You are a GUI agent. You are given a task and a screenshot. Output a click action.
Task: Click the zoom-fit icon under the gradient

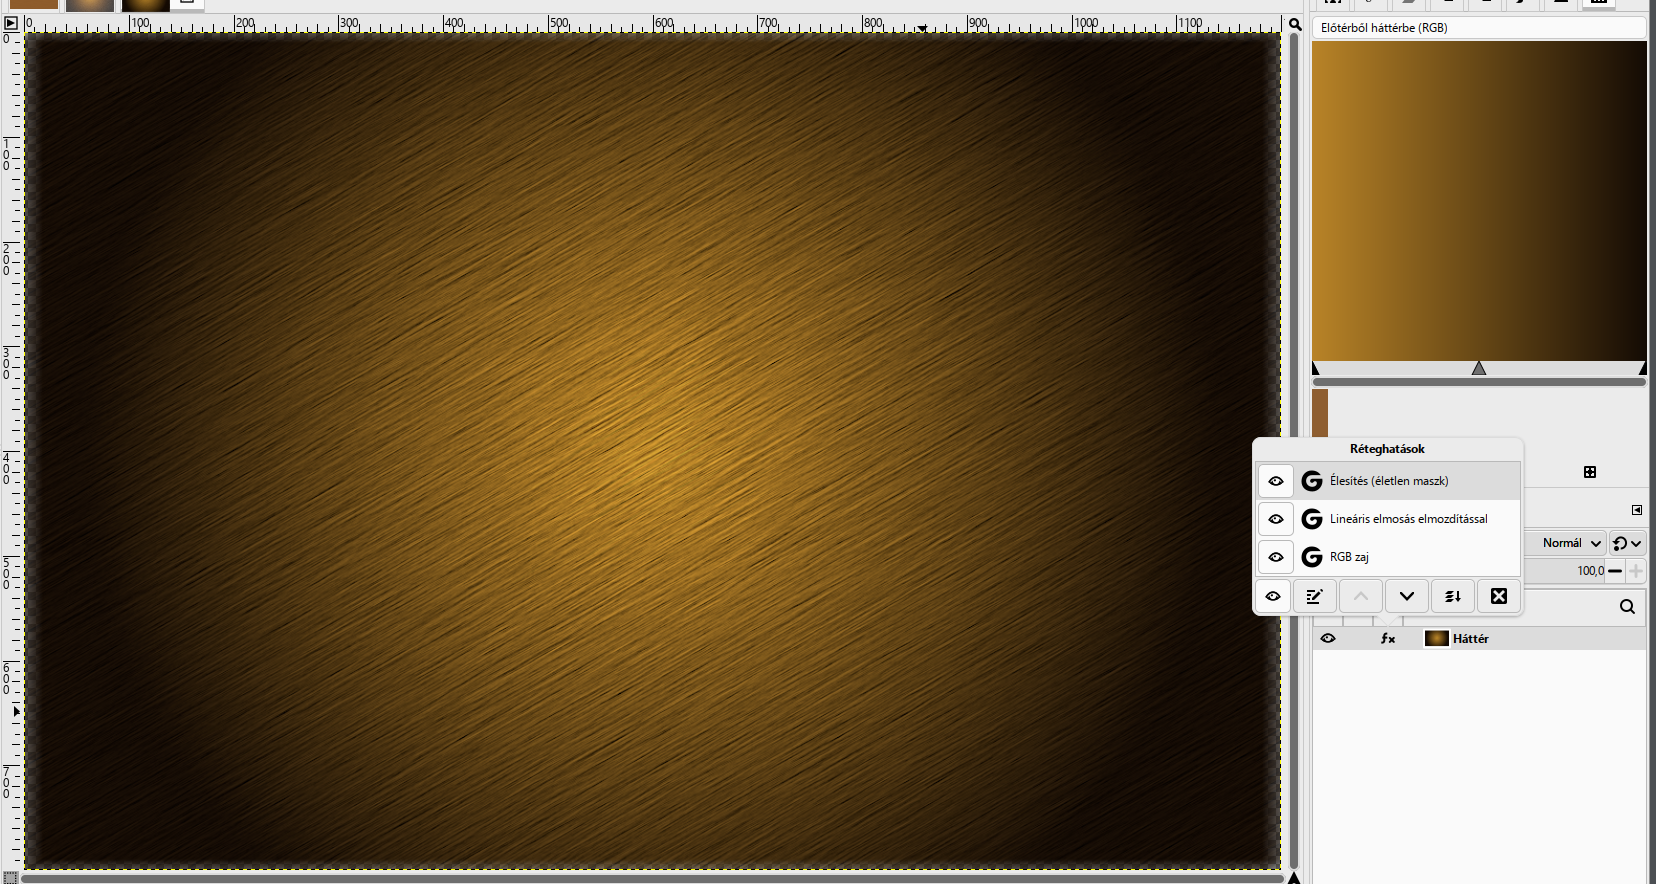tap(1590, 472)
